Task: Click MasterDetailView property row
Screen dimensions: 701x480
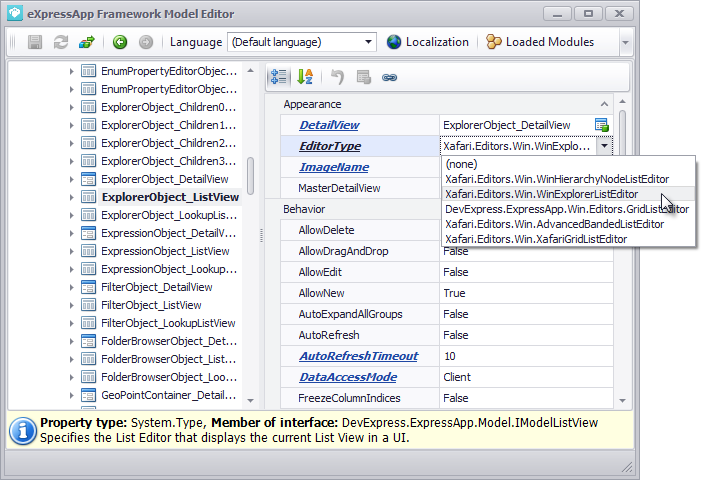Action: click(360, 188)
